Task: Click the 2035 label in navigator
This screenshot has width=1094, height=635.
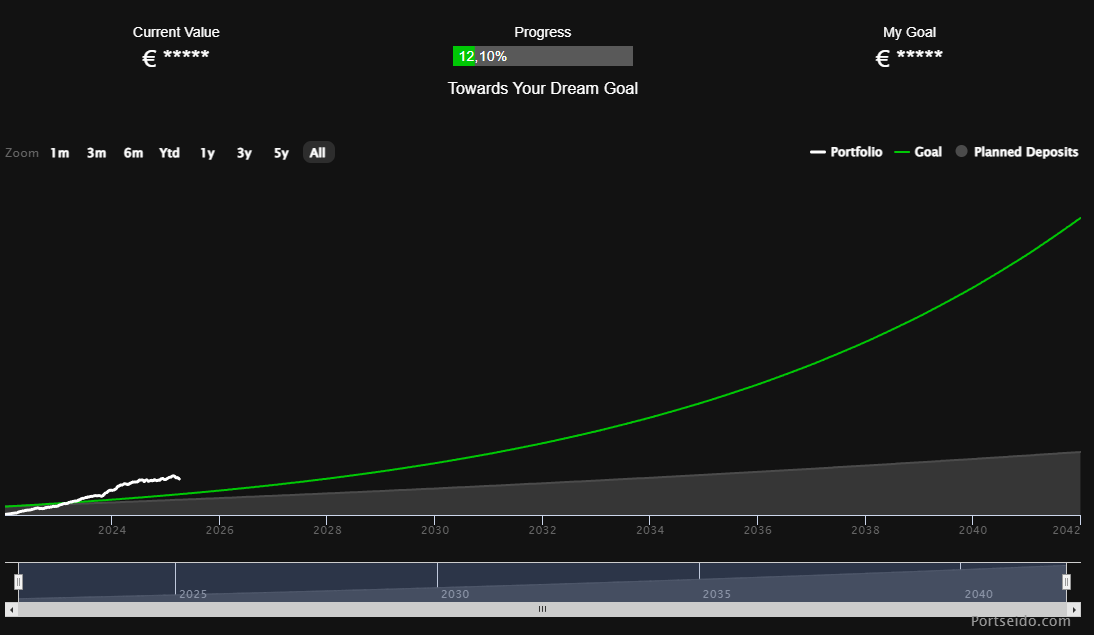Action: click(717, 594)
